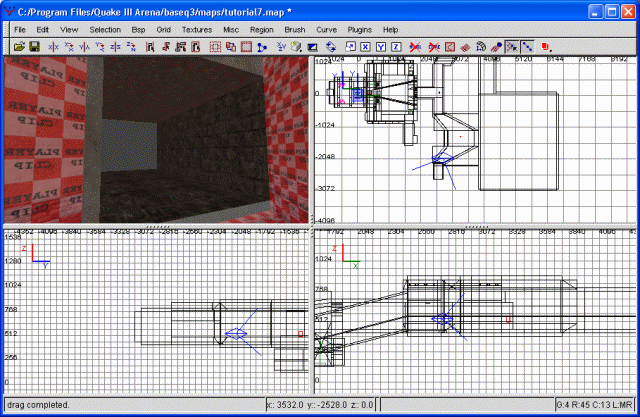The image size is (640, 417).
Task: Toggle the pressed patch drill-down button
Action: pos(527,47)
